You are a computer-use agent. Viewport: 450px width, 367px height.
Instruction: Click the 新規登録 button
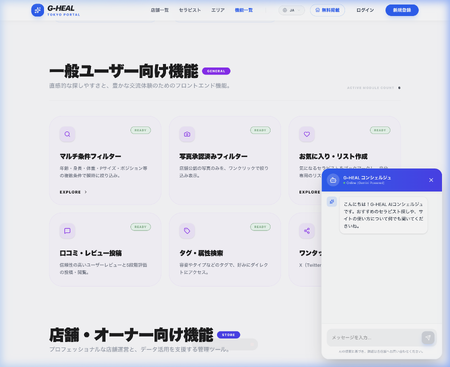pyautogui.click(x=402, y=10)
